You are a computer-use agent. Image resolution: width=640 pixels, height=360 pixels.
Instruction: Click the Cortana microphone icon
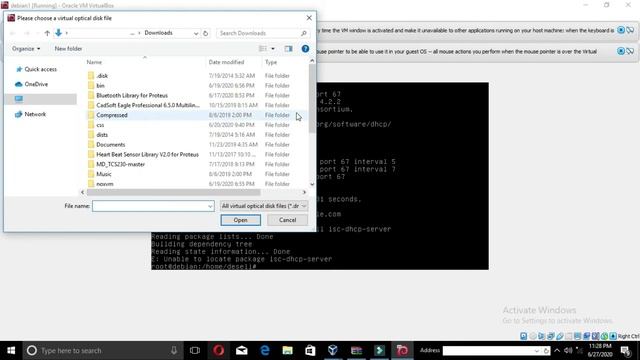tap(174, 350)
